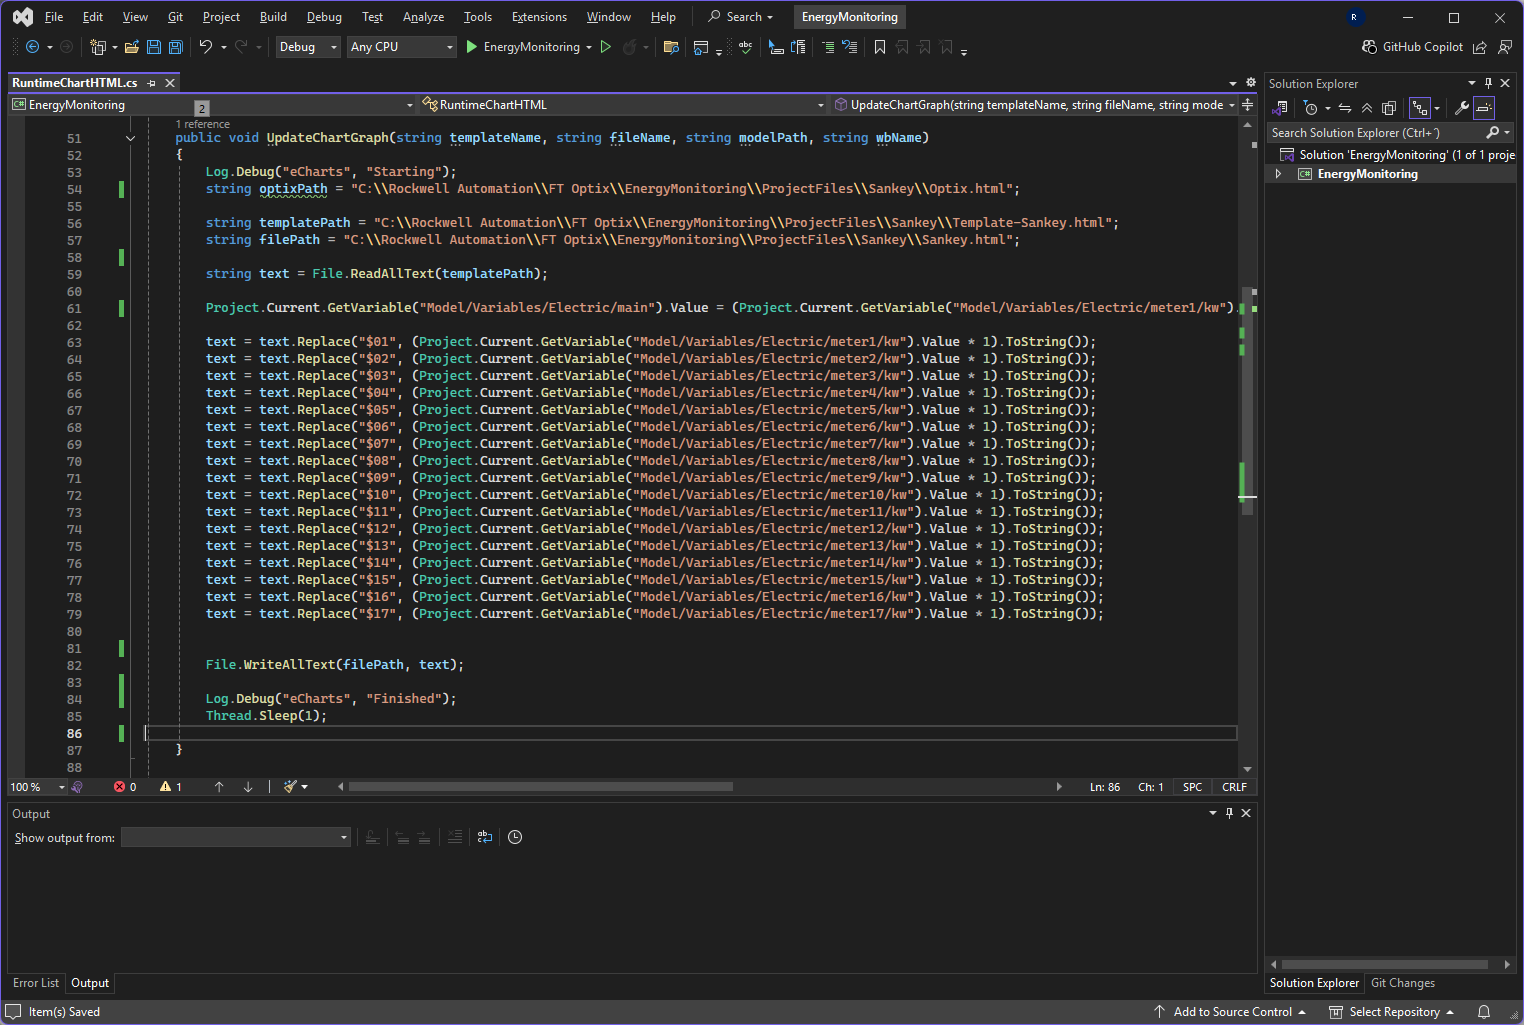
Task: Open GitHub Copilot from the toolbar
Action: (1412, 47)
